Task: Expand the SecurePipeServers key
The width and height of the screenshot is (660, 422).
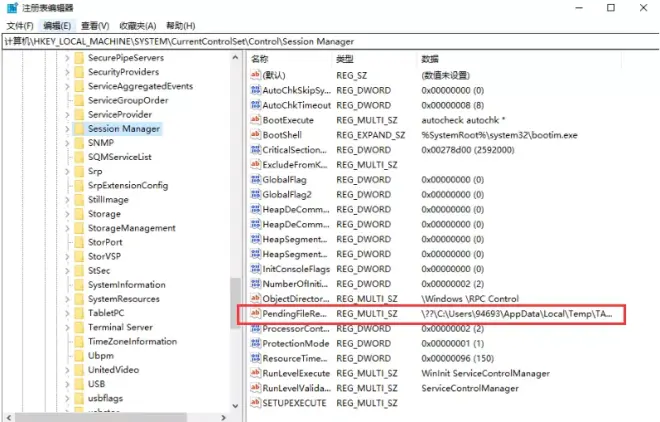Action: tap(67, 58)
